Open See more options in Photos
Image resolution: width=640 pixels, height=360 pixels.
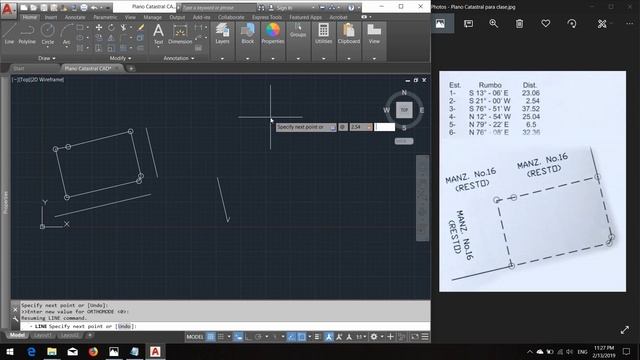[x=629, y=24]
